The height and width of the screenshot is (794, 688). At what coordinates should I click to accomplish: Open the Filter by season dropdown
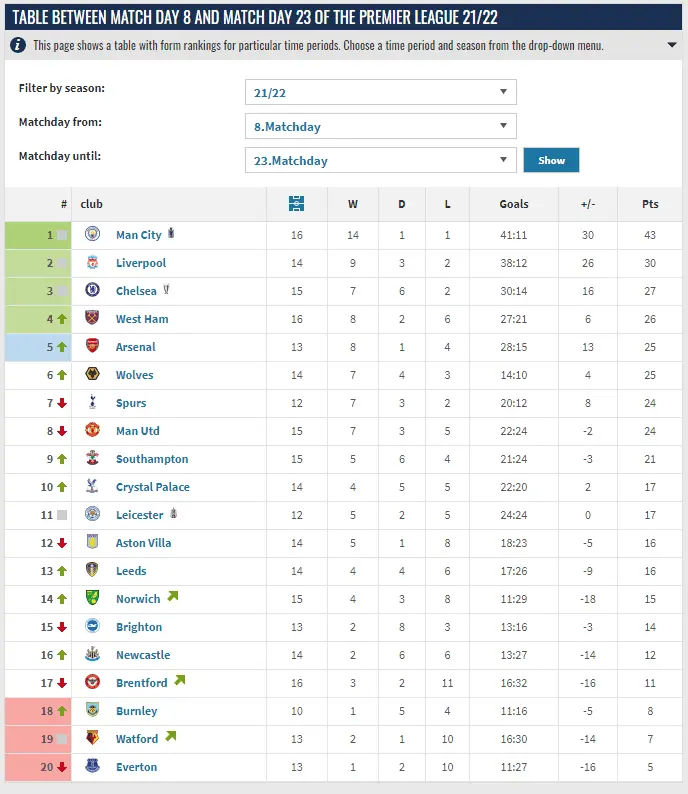[381, 92]
